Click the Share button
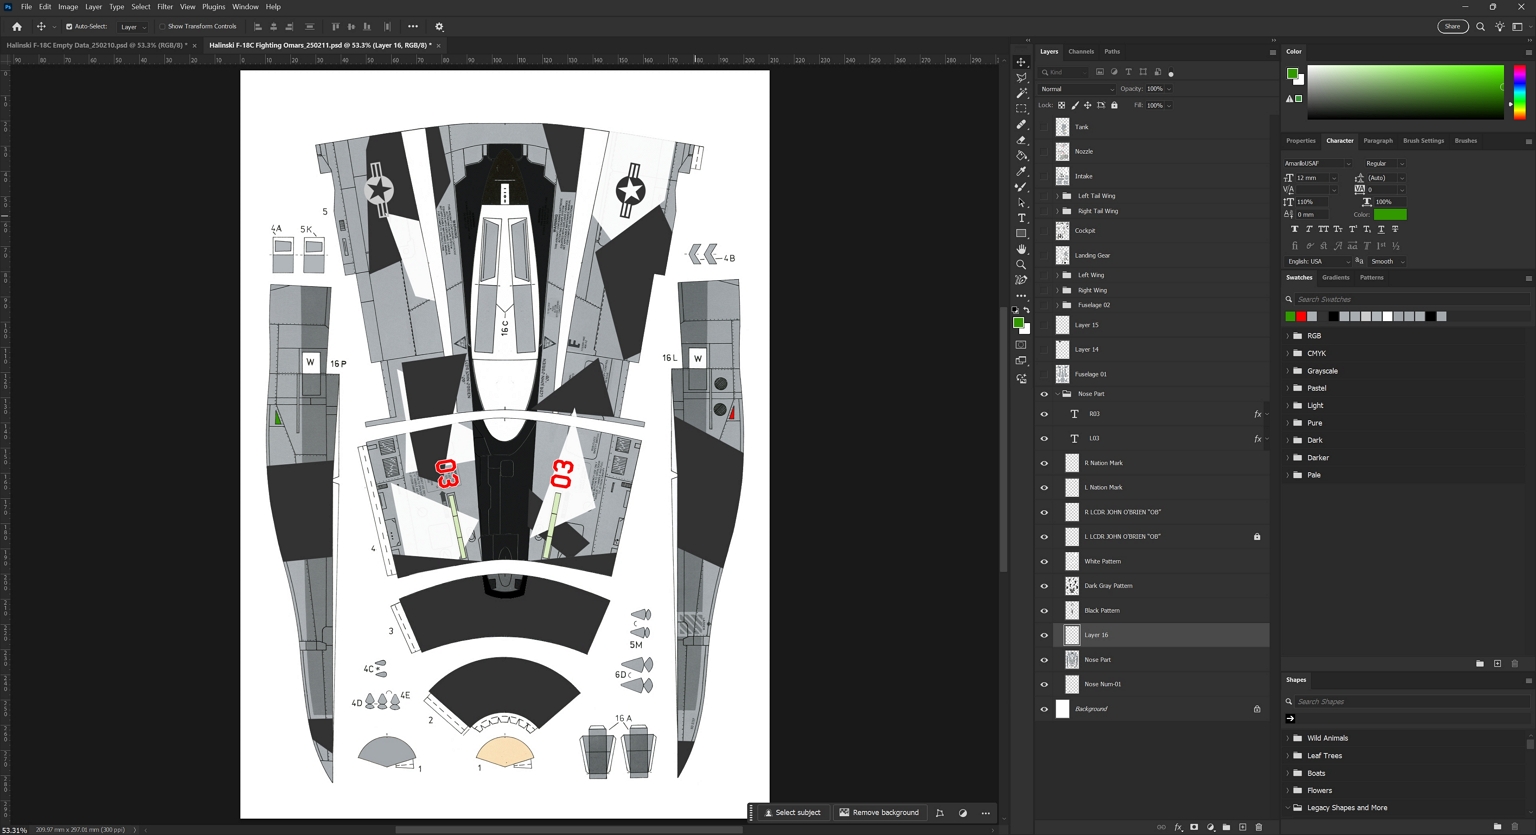1536x835 pixels. pyautogui.click(x=1452, y=27)
